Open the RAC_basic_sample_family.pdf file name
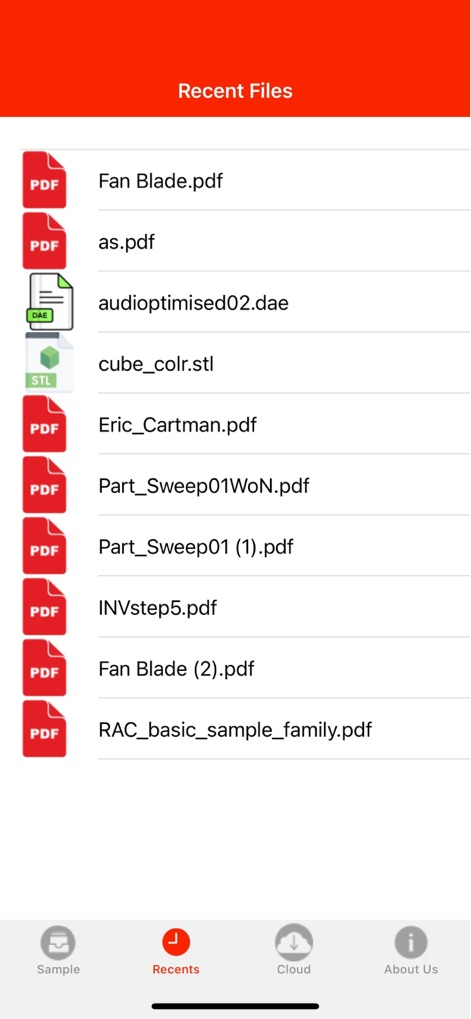471x1019 pixels. [235, 729]
